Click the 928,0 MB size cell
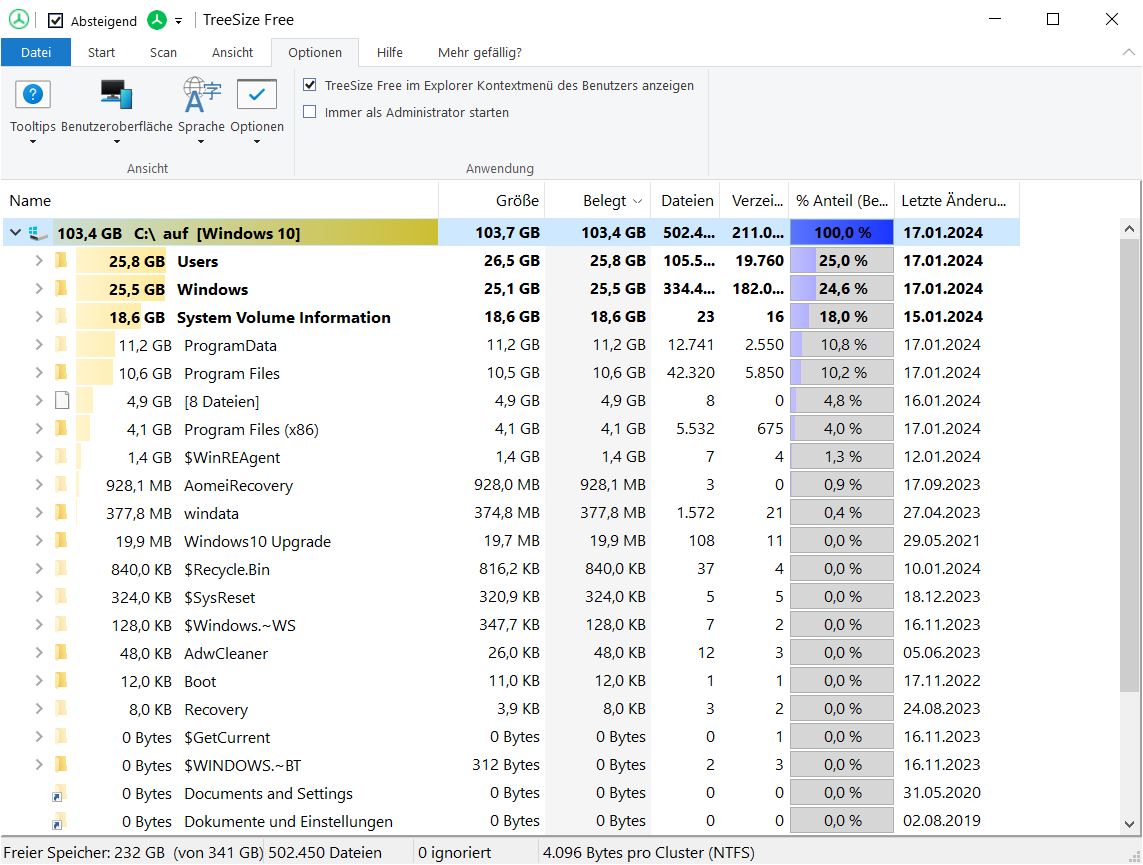 point(507,485)
